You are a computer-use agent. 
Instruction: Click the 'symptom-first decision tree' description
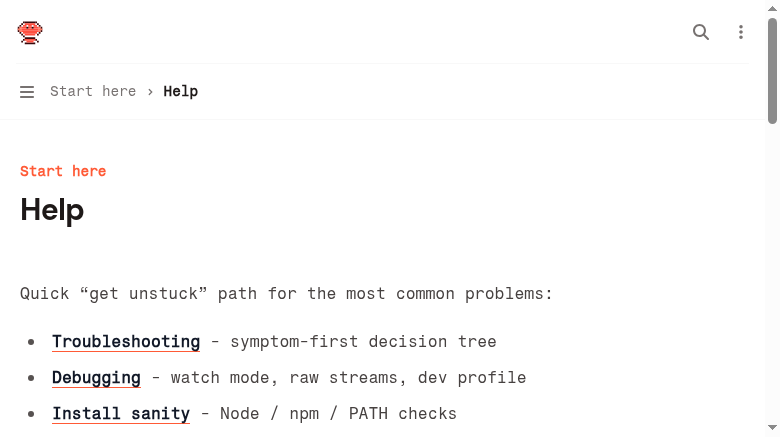pos(363,342)
